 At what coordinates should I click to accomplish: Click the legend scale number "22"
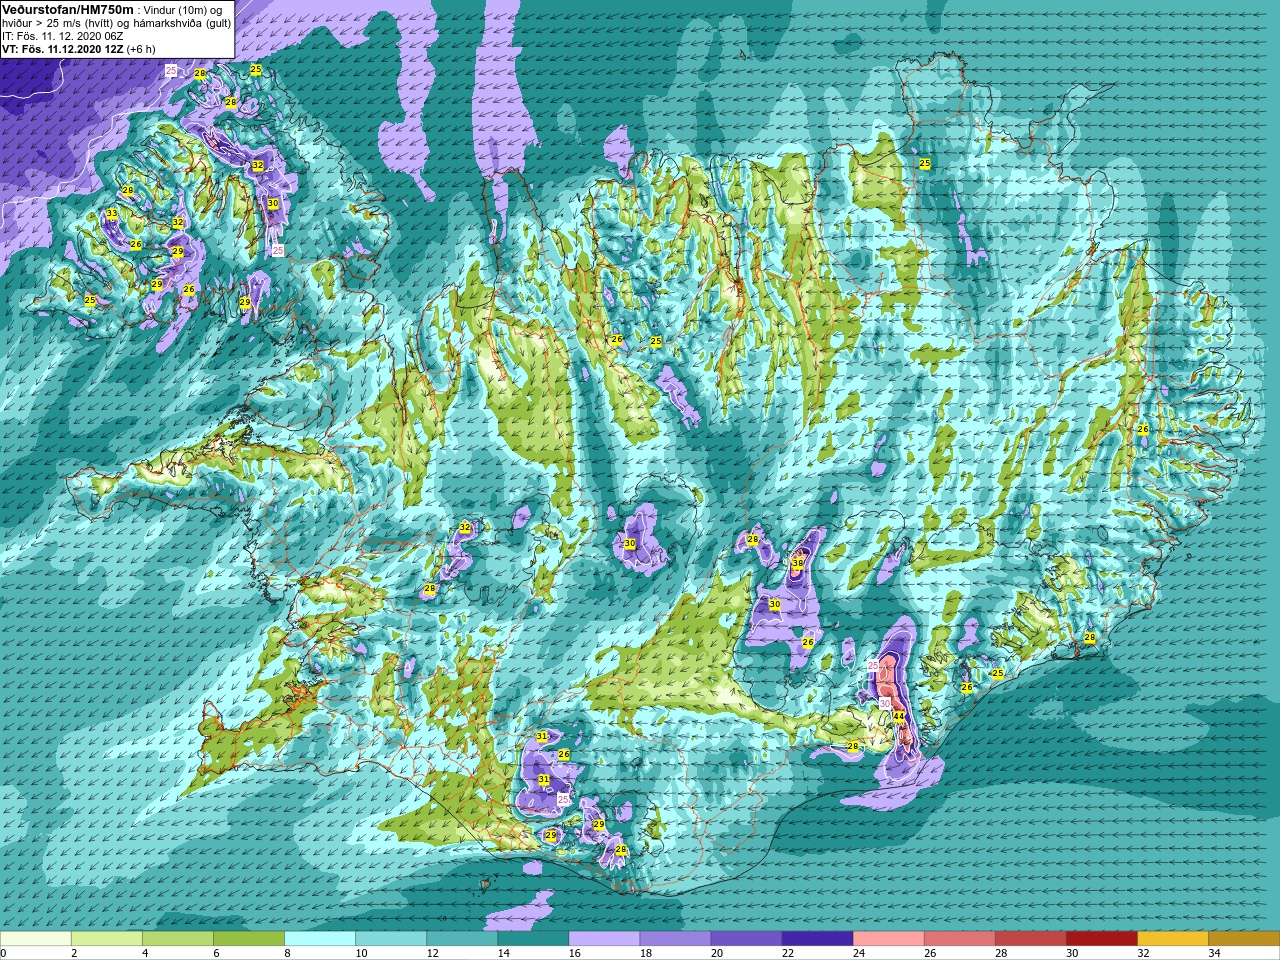coord(788,953)
